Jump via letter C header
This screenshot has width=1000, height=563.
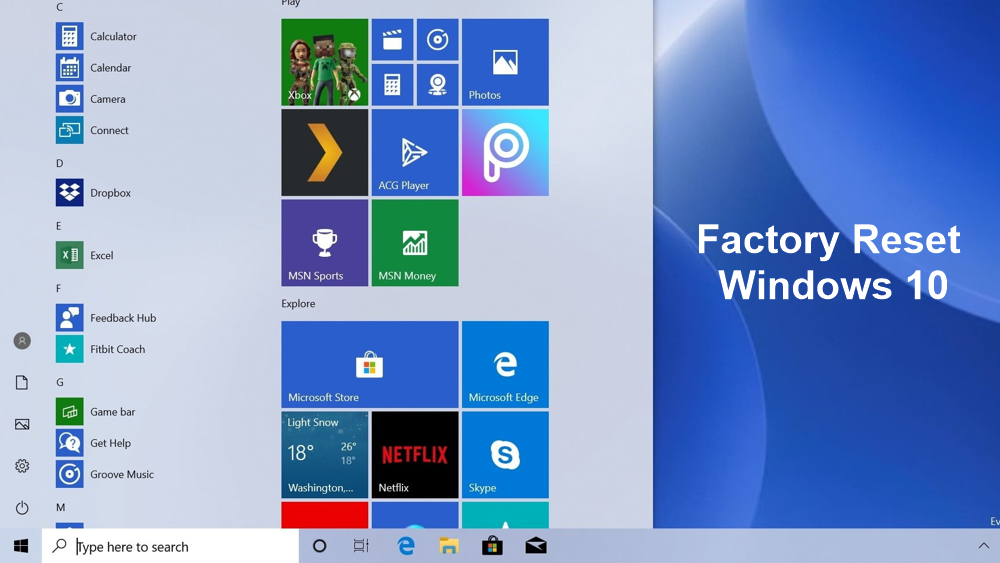coord(59,7)
